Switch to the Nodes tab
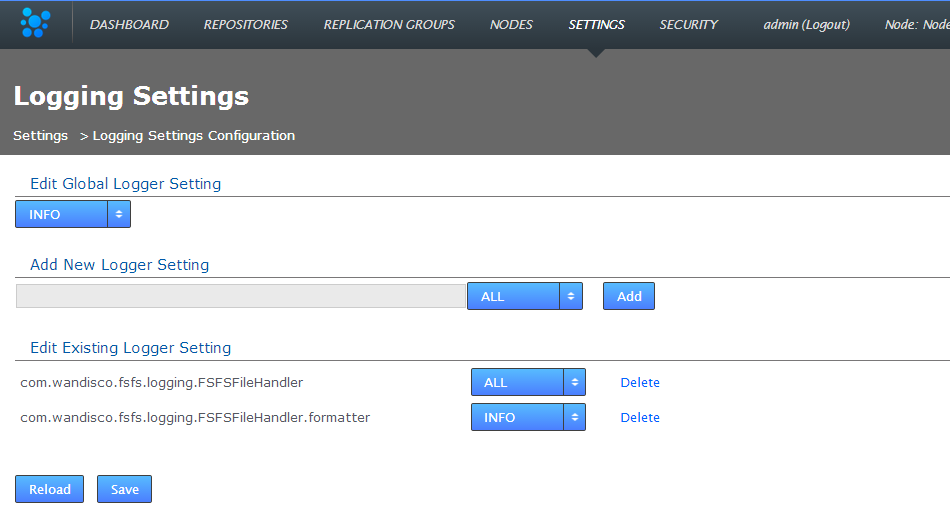The width and height of the screenshot is (950, 513). 511,25
